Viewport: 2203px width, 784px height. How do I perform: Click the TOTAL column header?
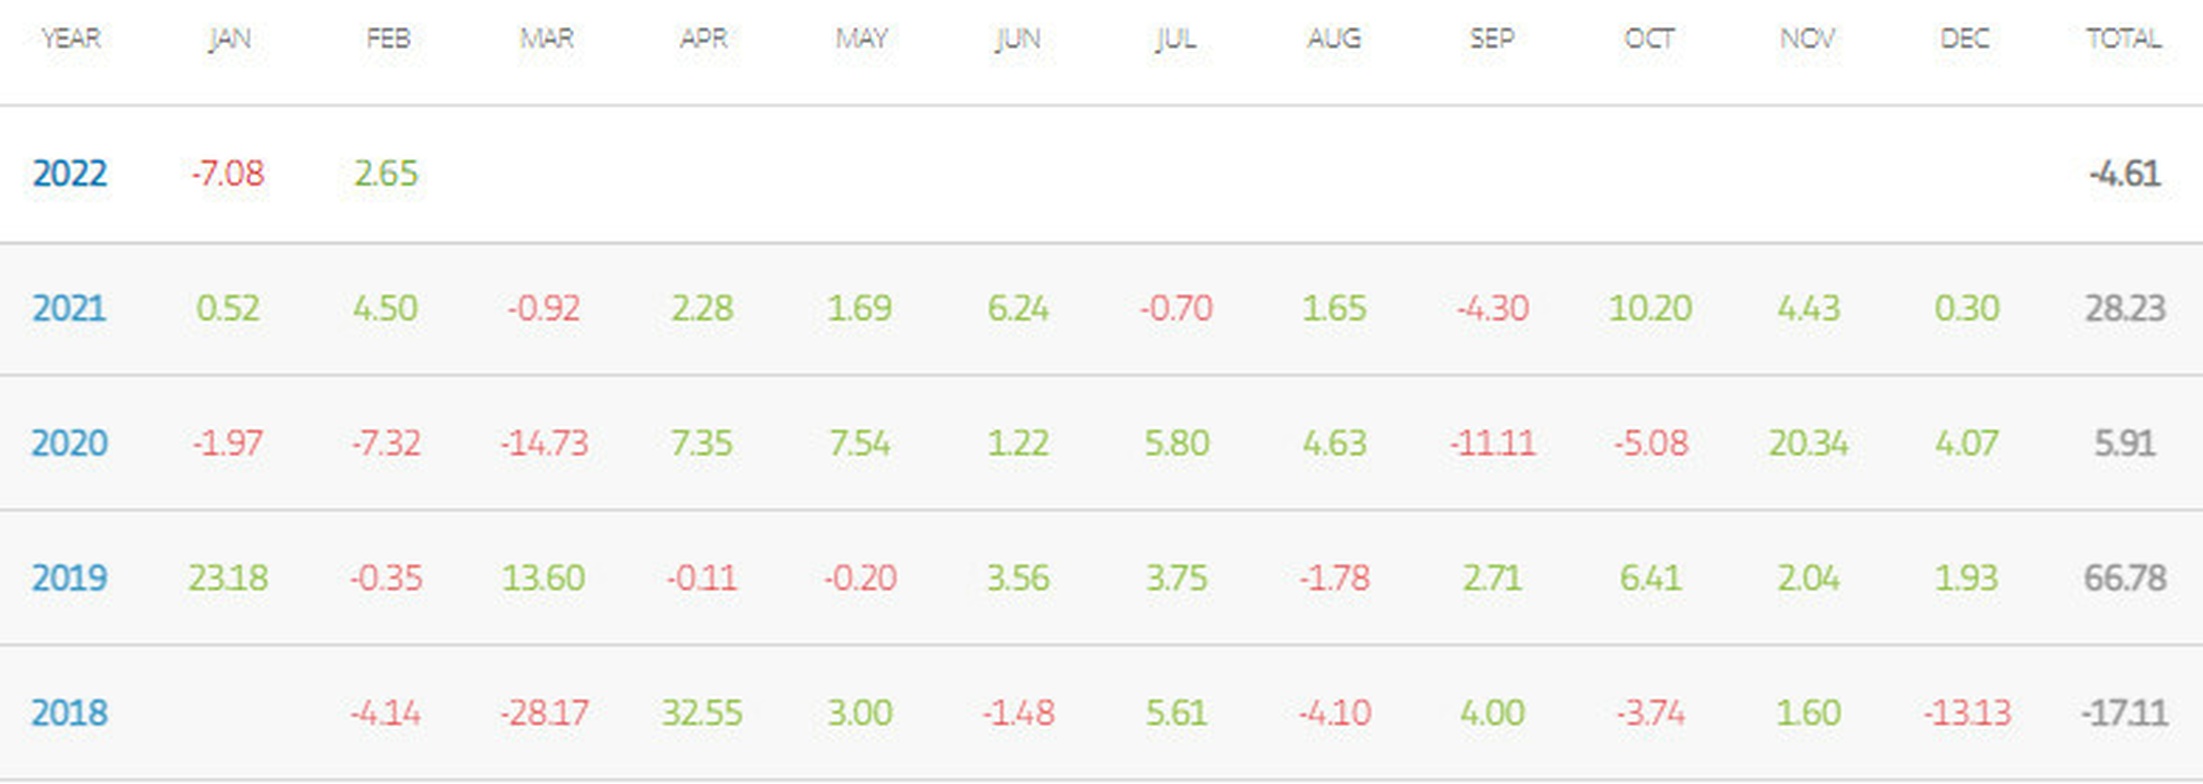point(2124,38)
